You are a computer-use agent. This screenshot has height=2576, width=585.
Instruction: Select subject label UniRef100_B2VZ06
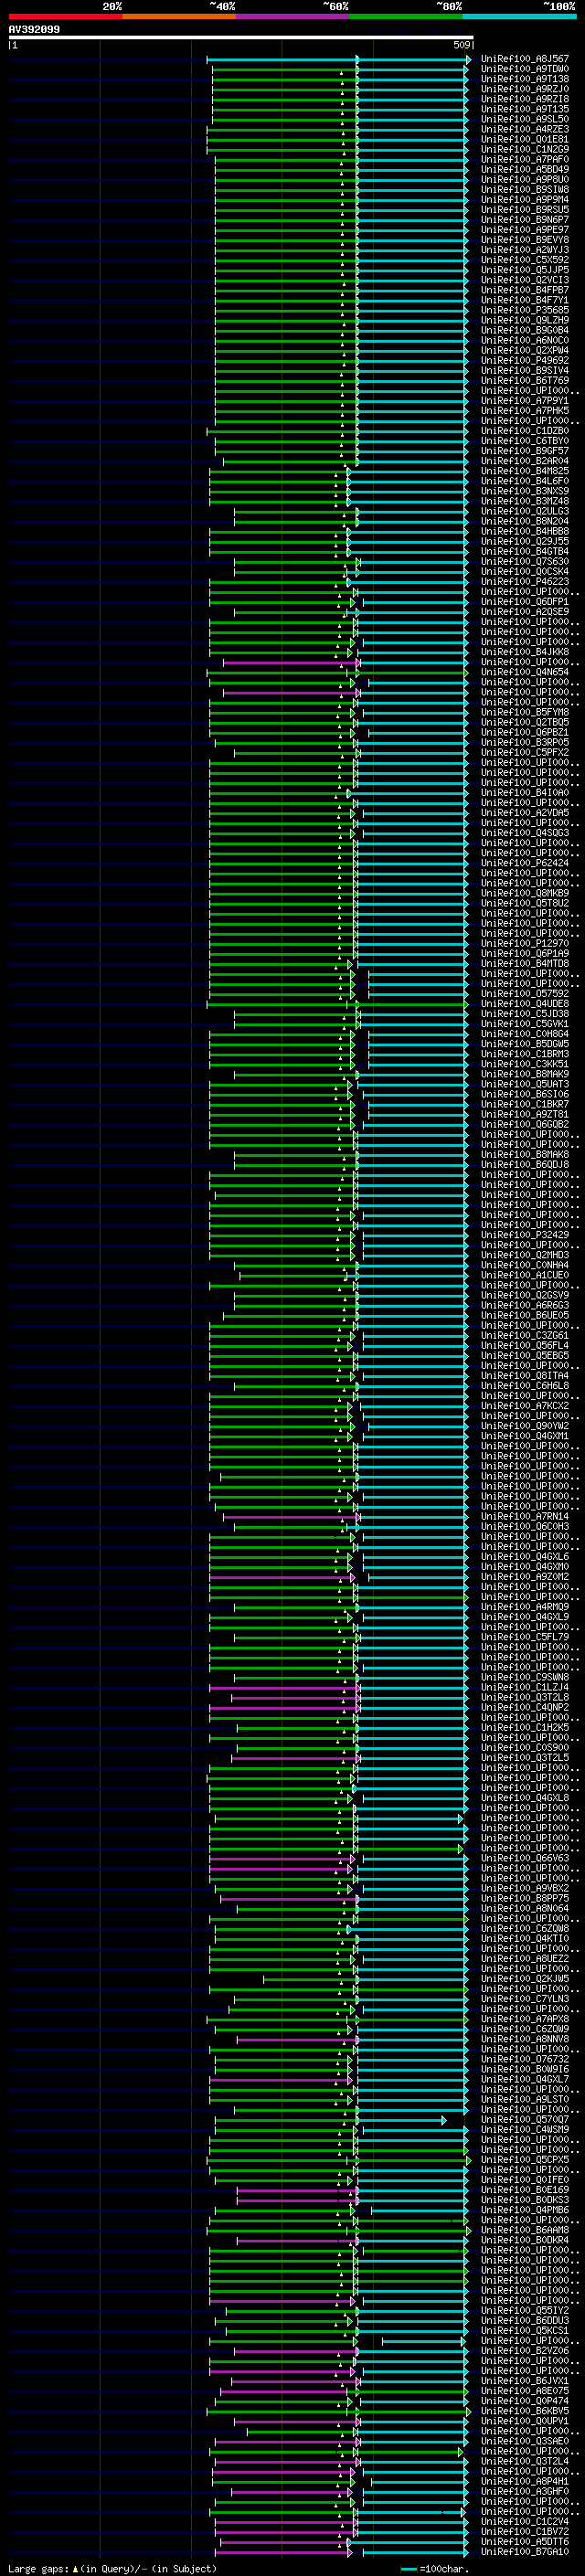(525, 2350)
